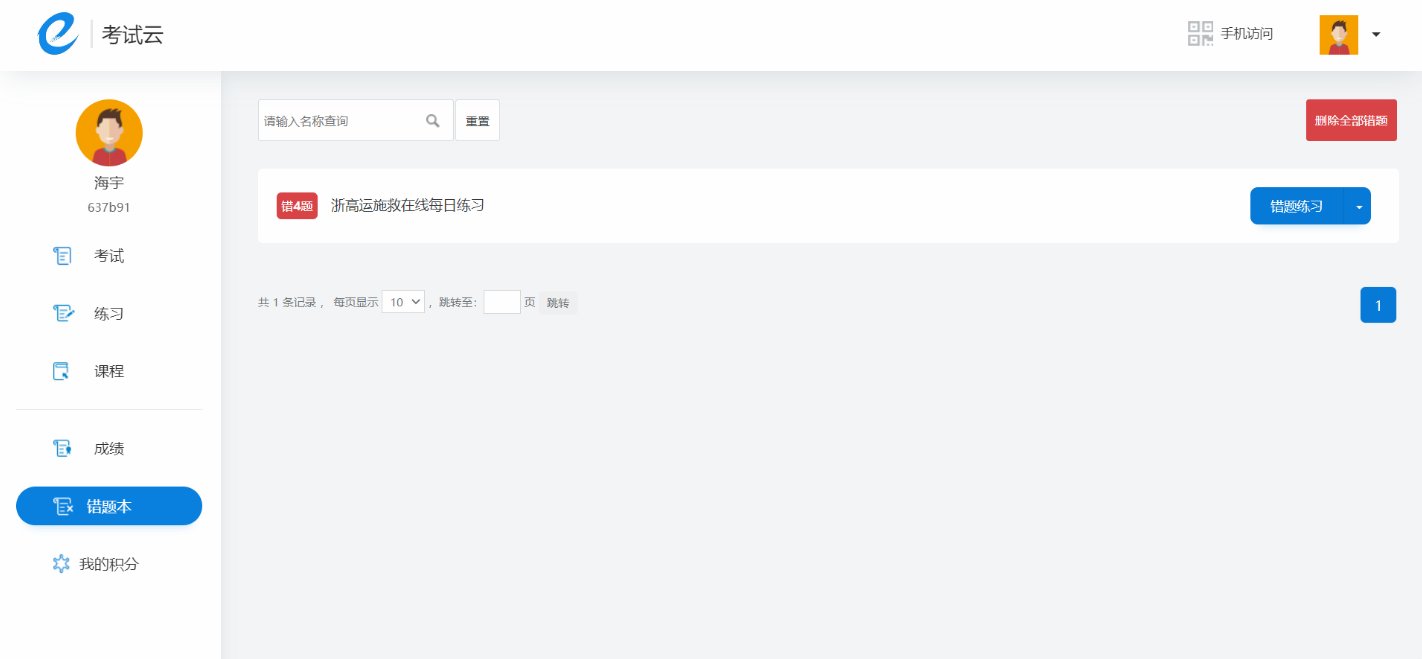The image size is (1422, 659).
Task: Click the page number jump input box
Action: tap(502, 302)
